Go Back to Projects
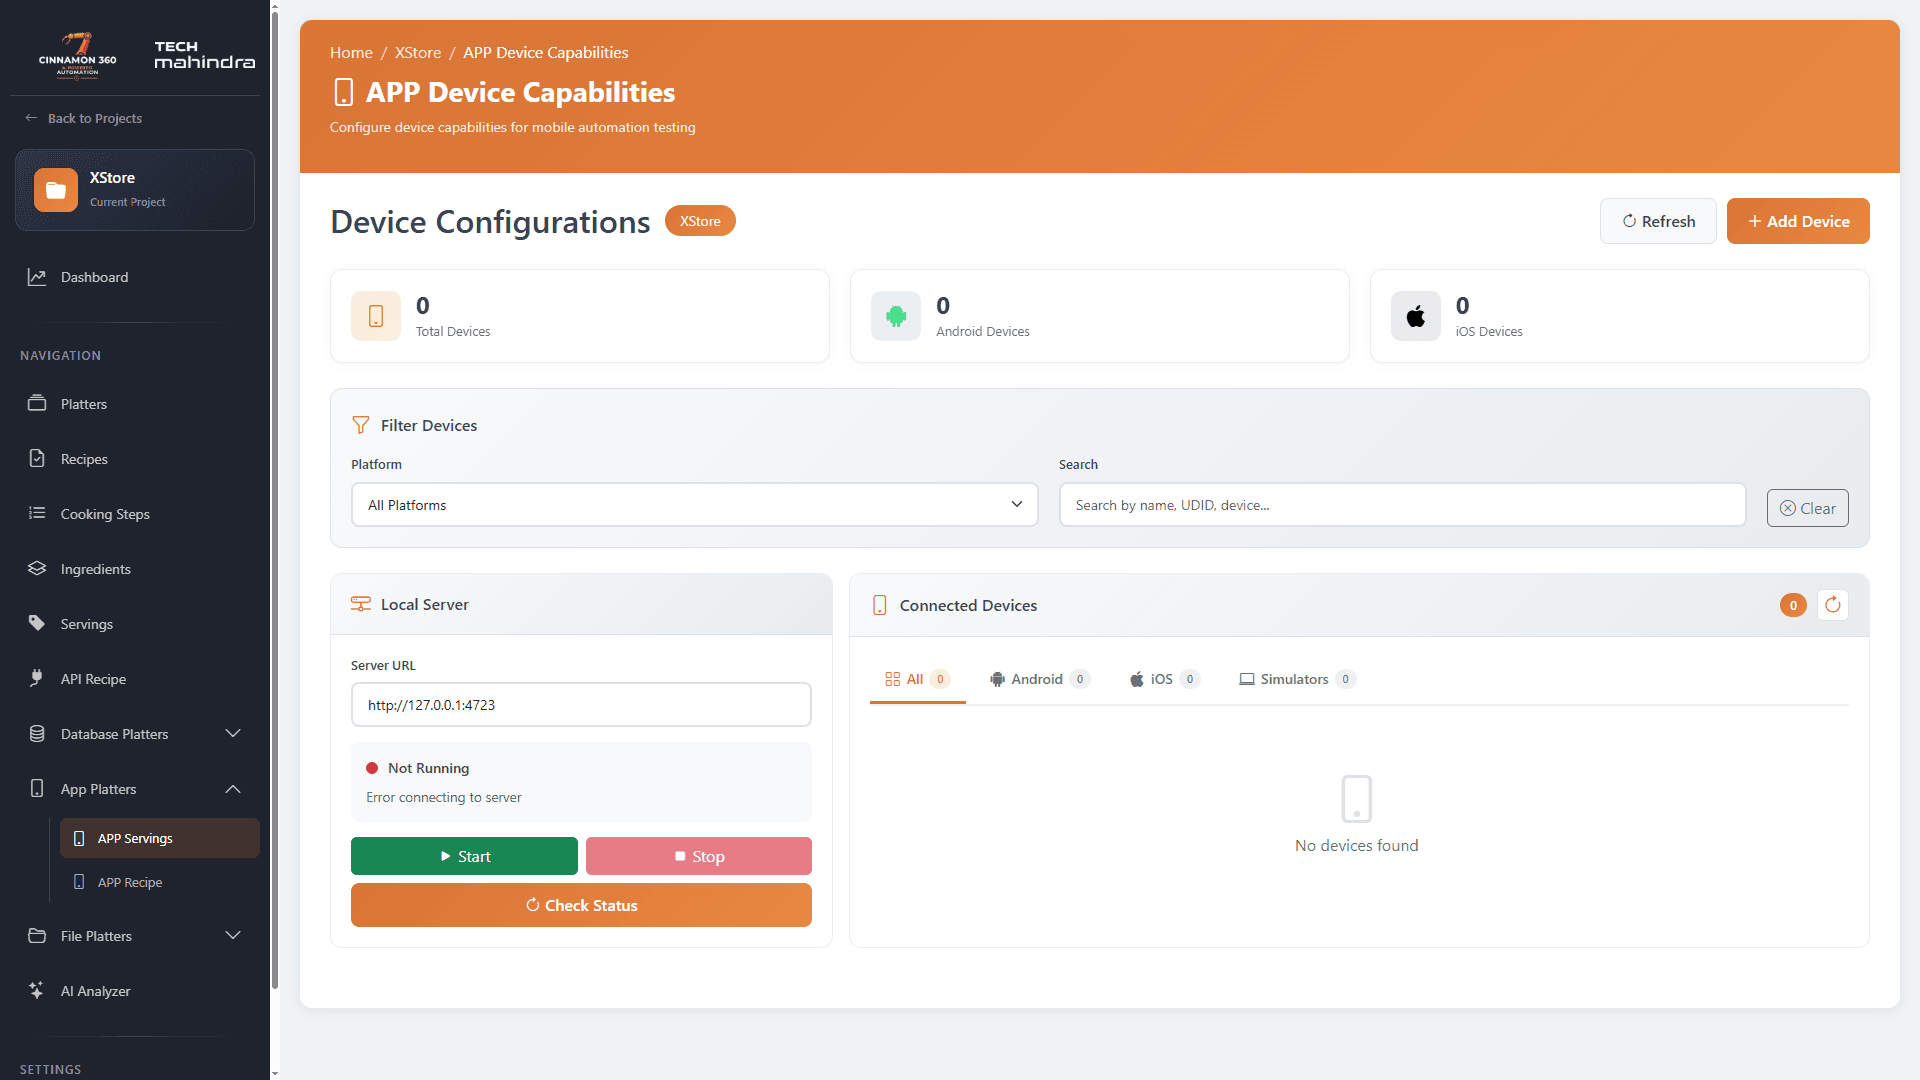 click(84, 118)
